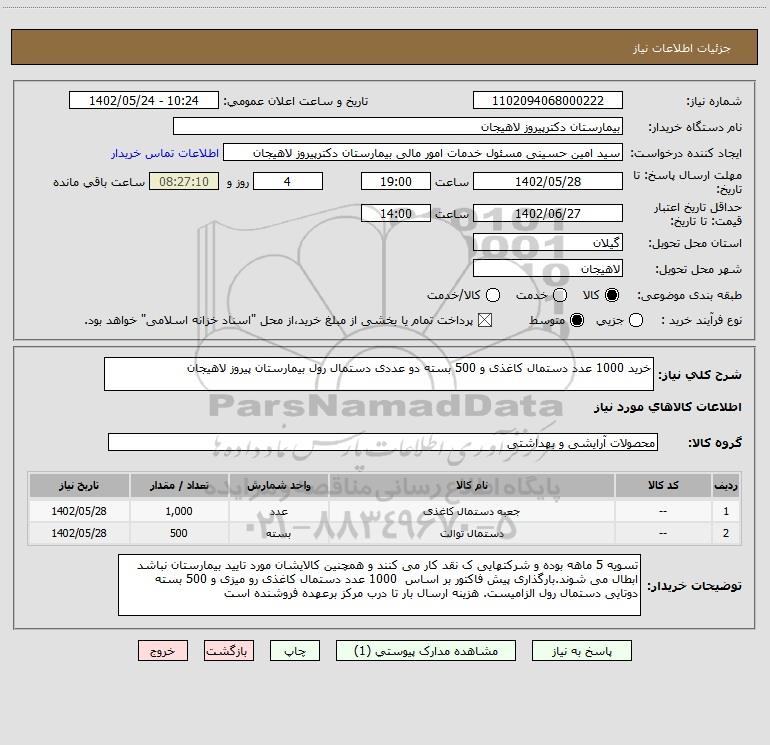Select the دستمال توالت table row
The width and height of the screenshot is (770, 745).
(385, 533)
